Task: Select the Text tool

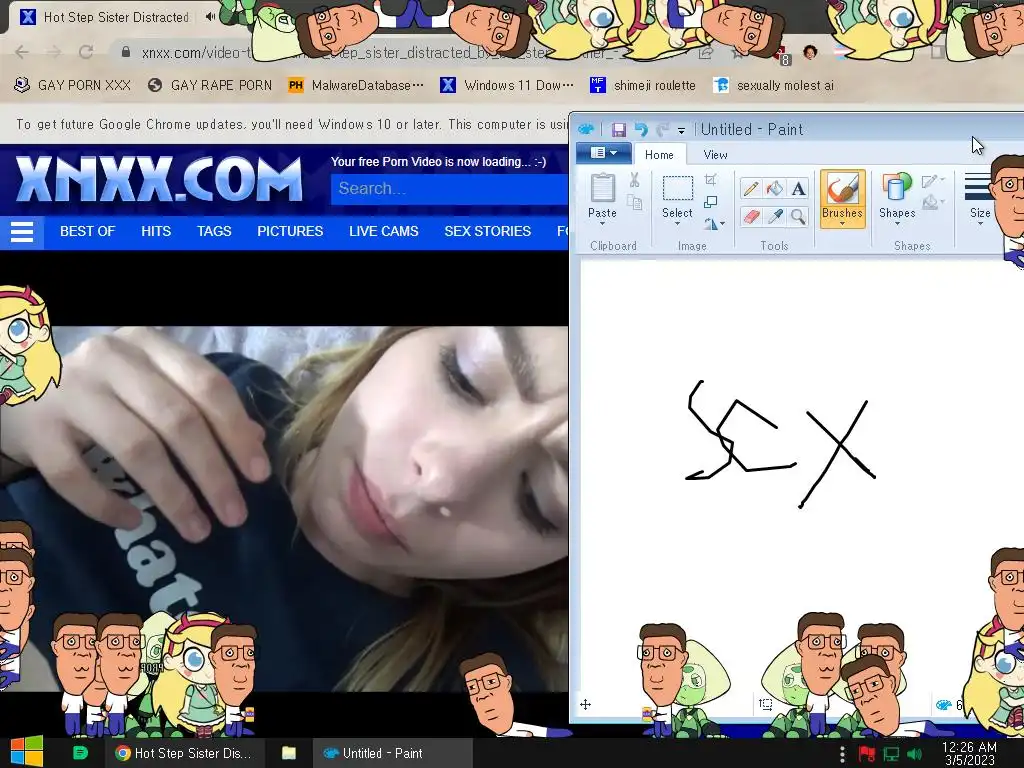Action: 798,189
